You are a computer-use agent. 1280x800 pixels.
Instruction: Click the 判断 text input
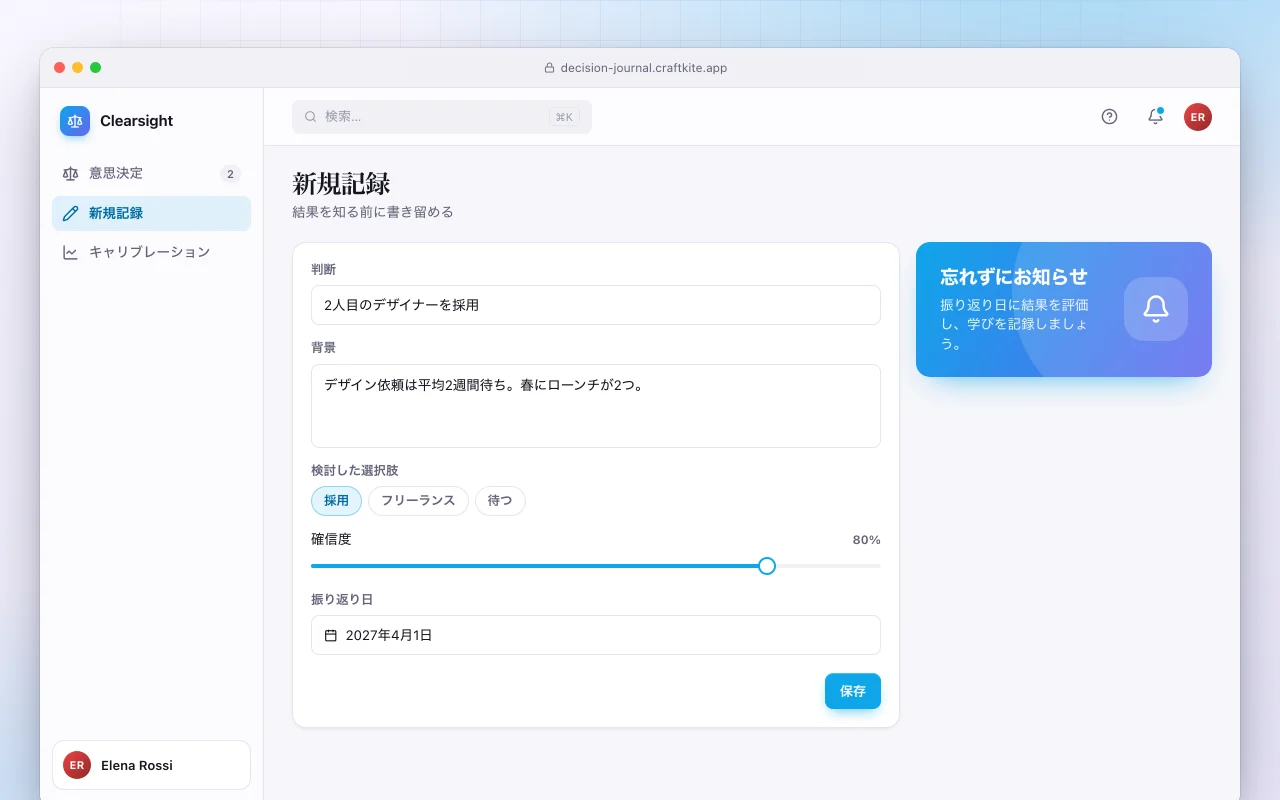point(596,305)
